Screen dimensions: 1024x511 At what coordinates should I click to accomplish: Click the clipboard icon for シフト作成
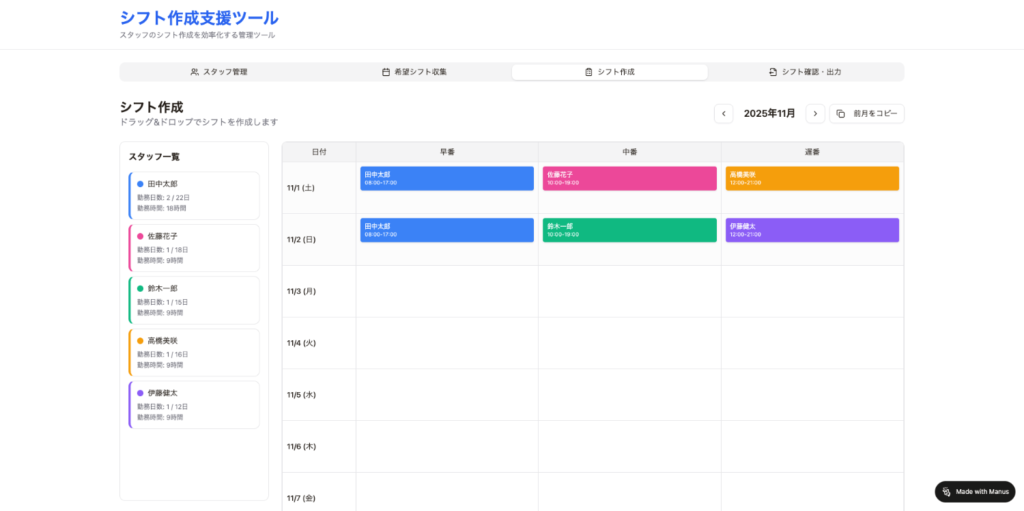click(x=588, y=72)
